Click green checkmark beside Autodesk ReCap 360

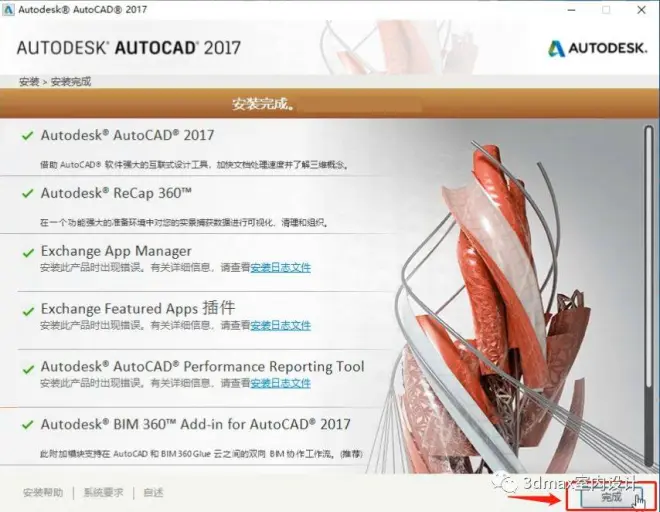coord(28,194)
